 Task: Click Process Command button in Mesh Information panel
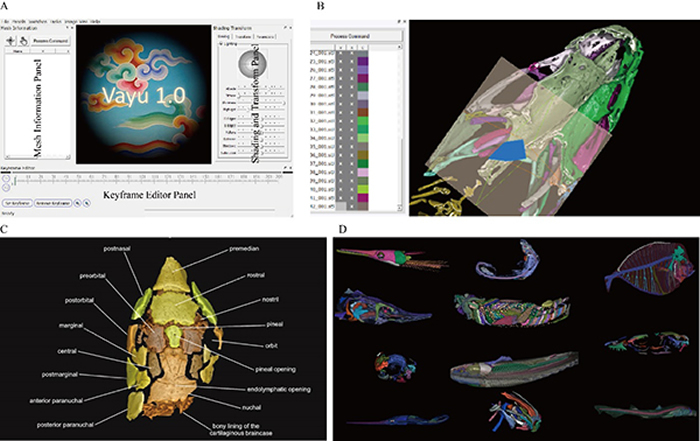pyautogui.click(x=50, y=42)
